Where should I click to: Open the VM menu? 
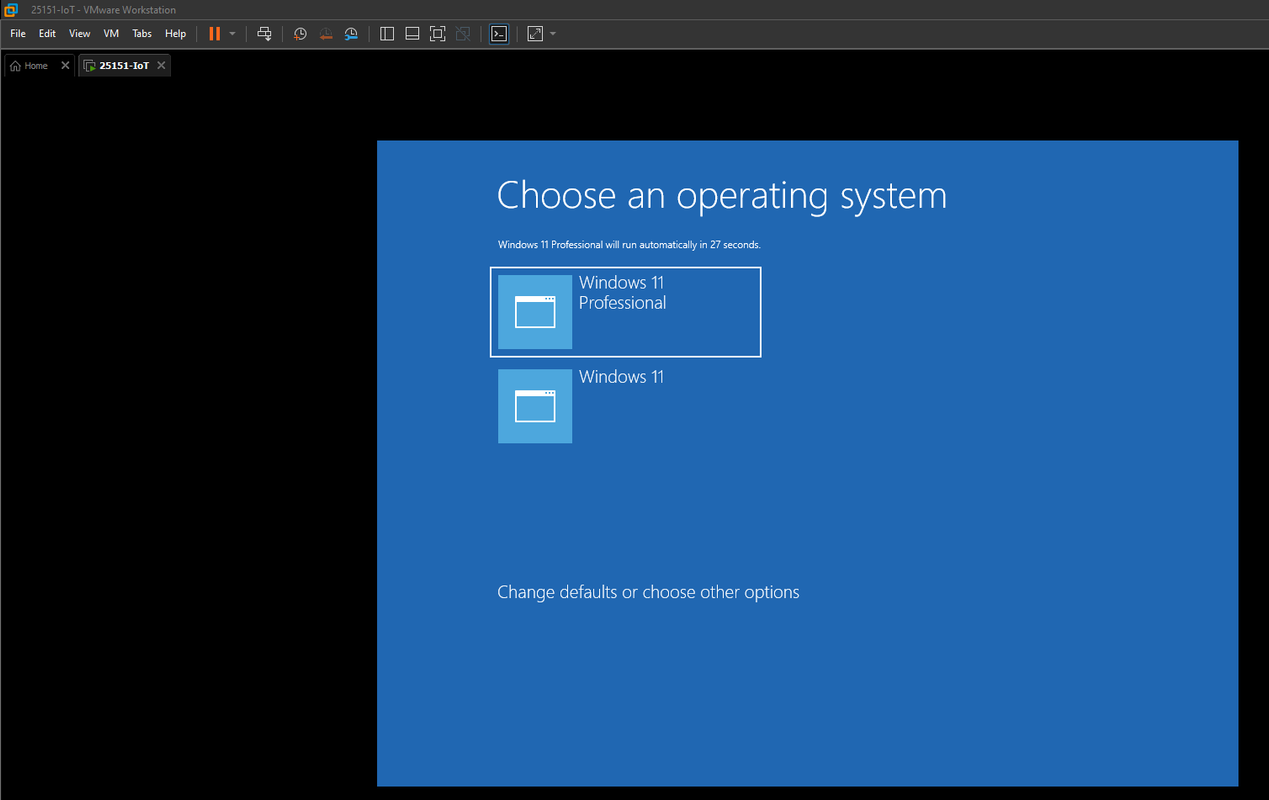(111, 33)
